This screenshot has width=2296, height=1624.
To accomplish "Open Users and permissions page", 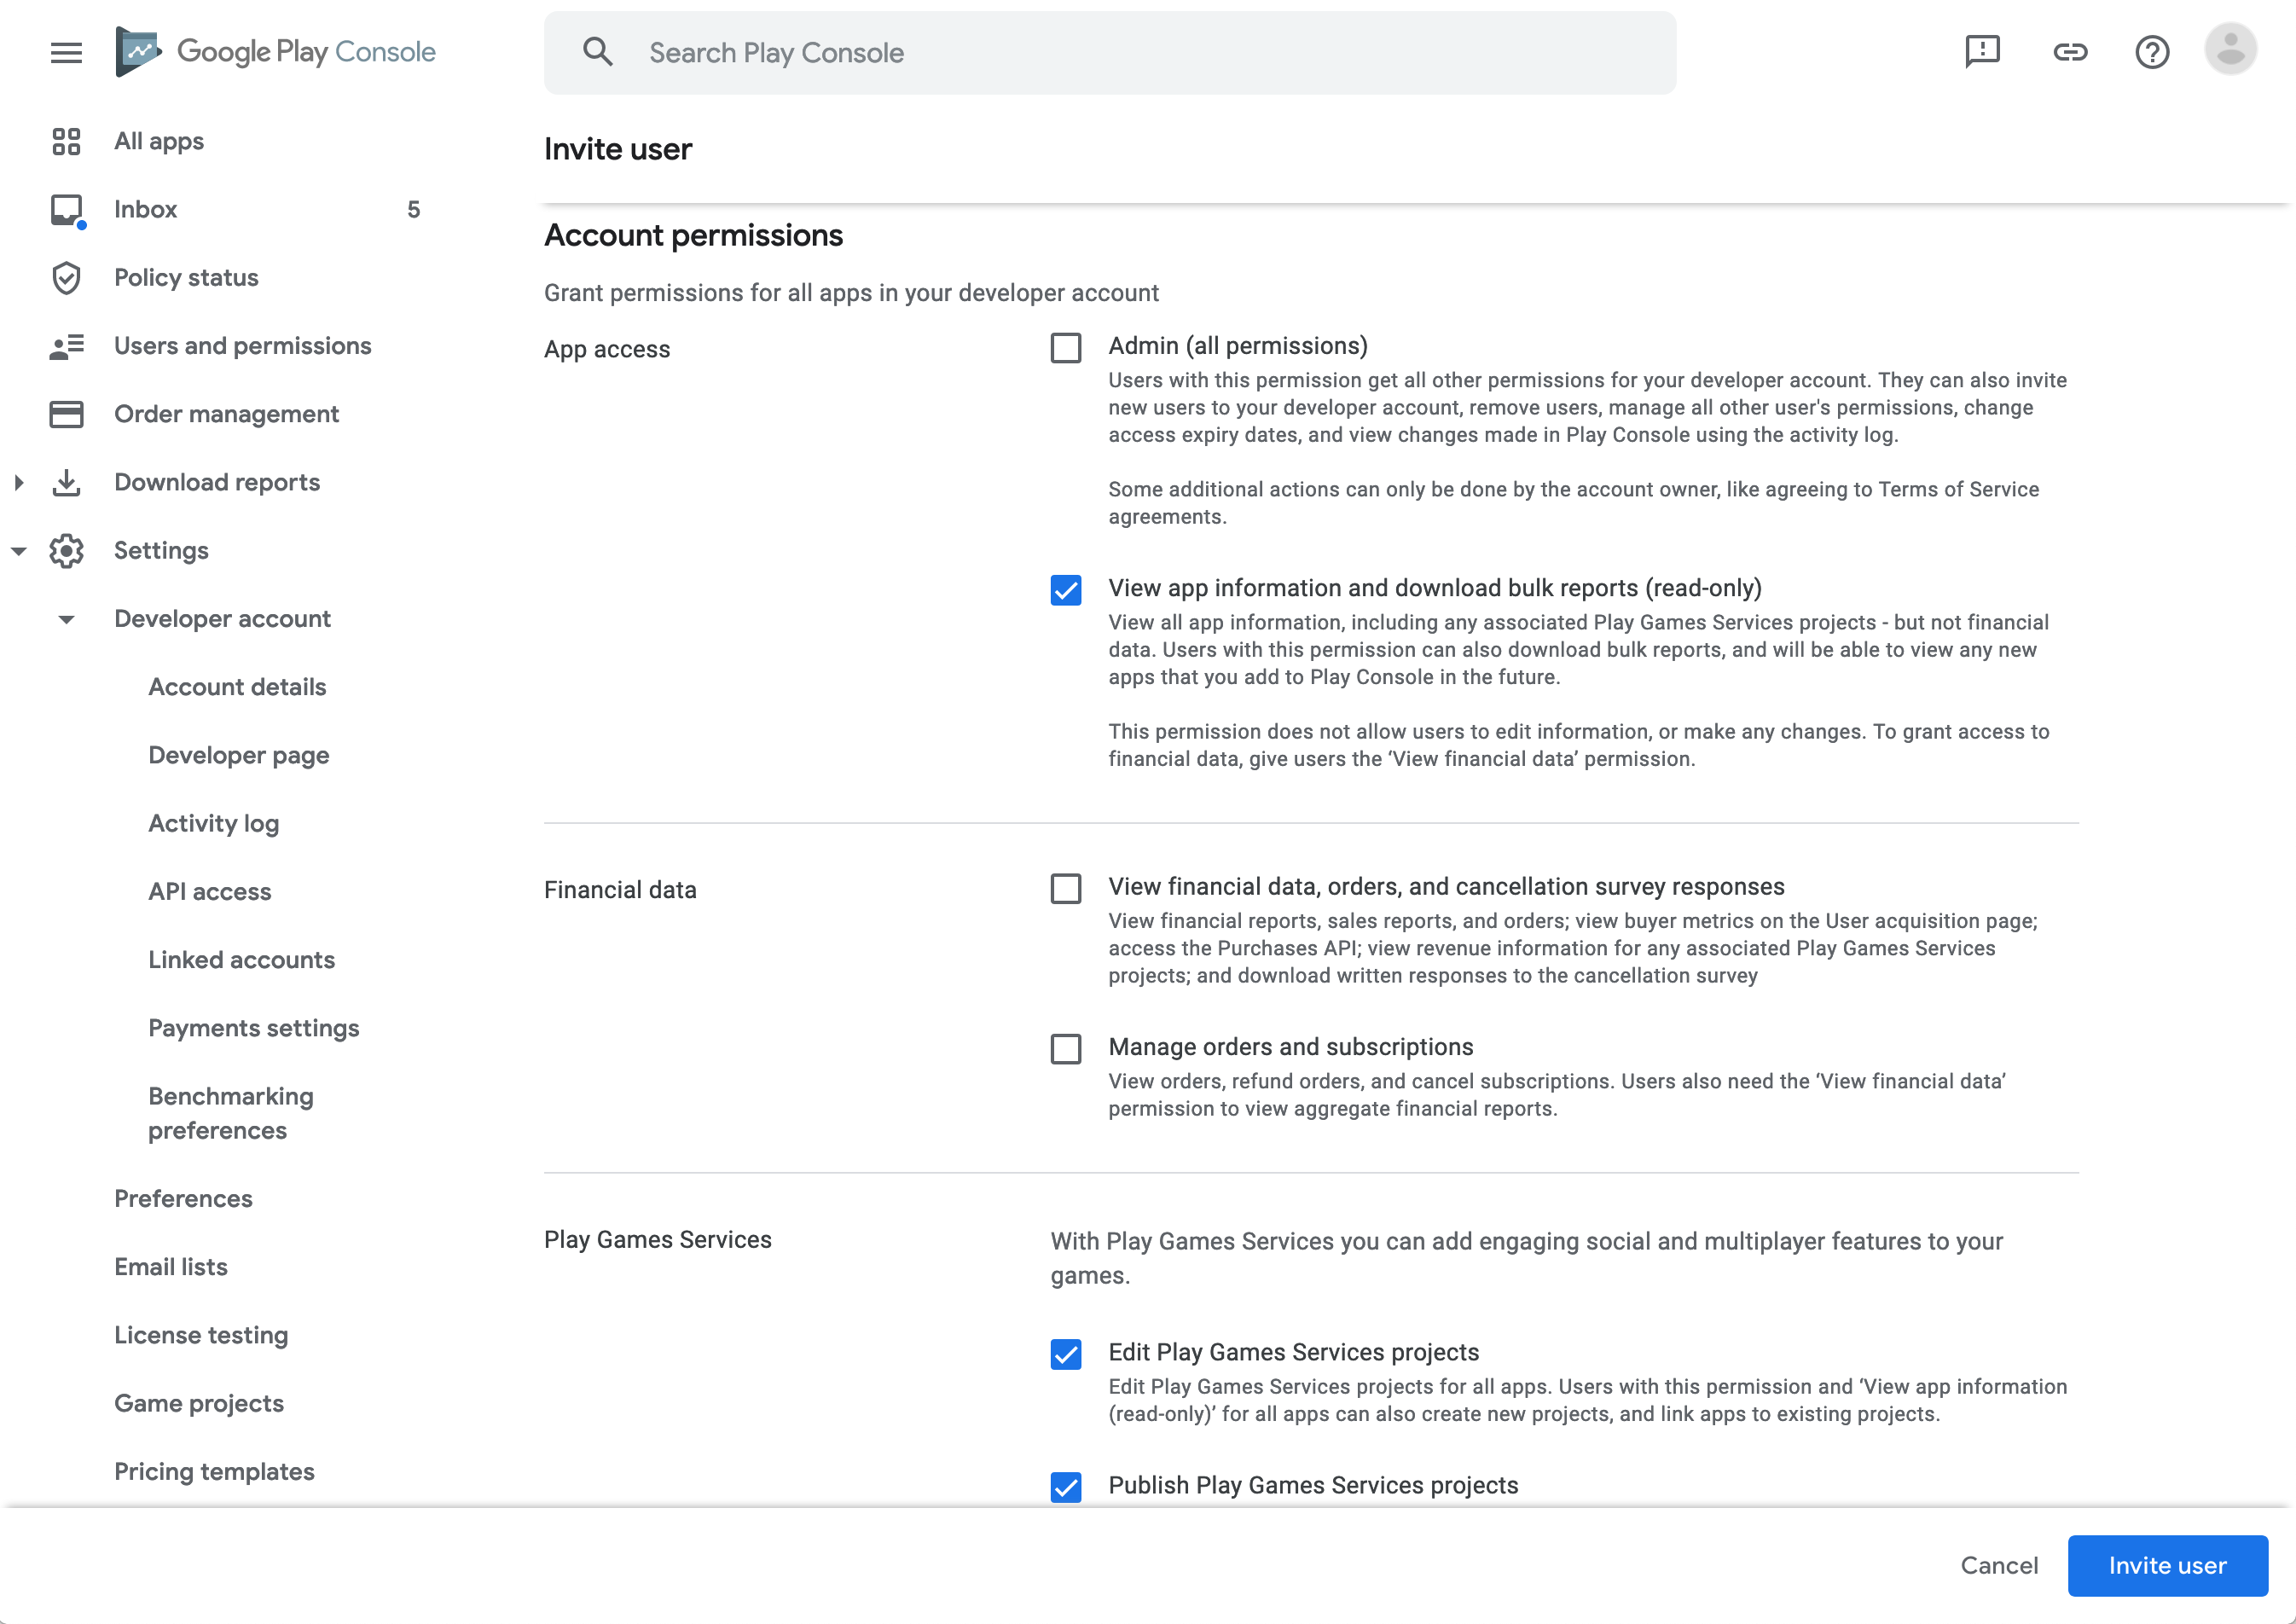I will click(x=242, y=346).
